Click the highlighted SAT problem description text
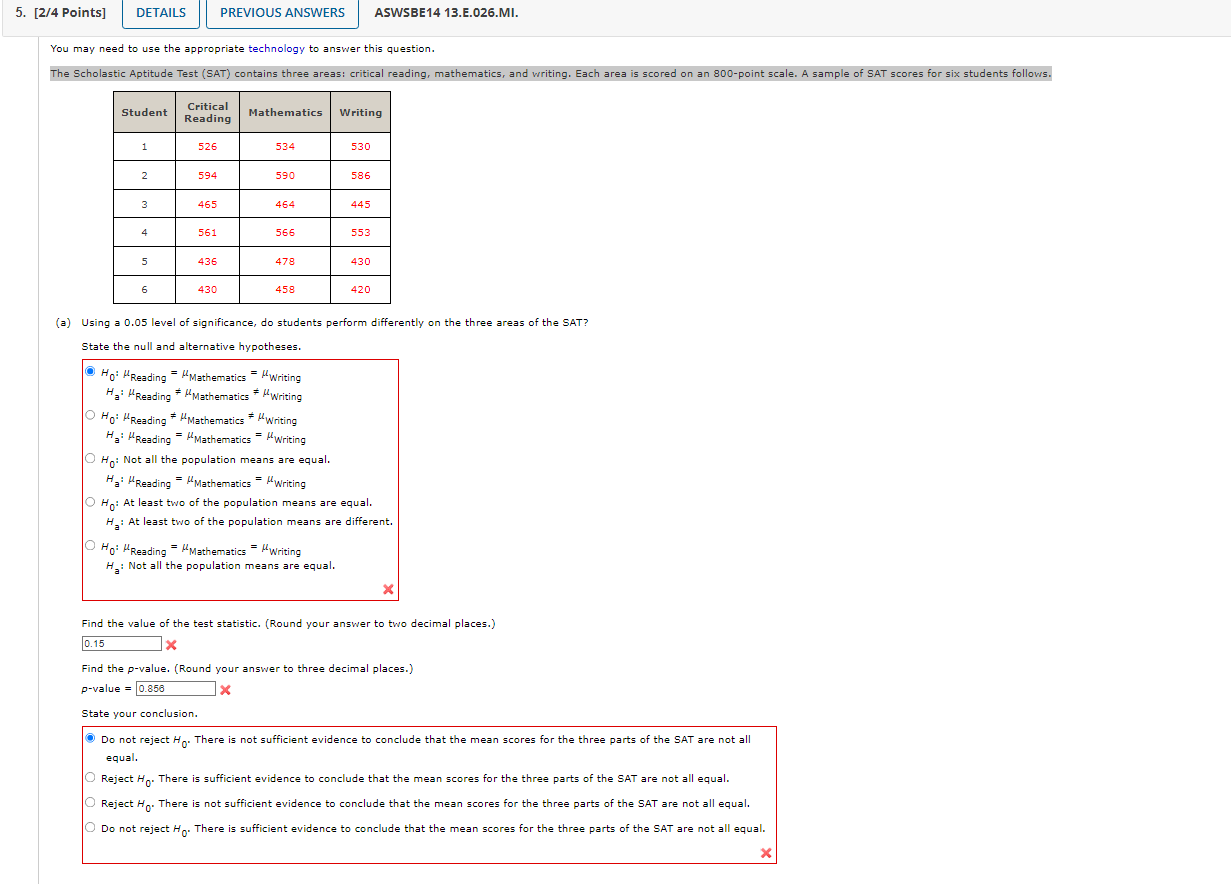 pos(549,72)
